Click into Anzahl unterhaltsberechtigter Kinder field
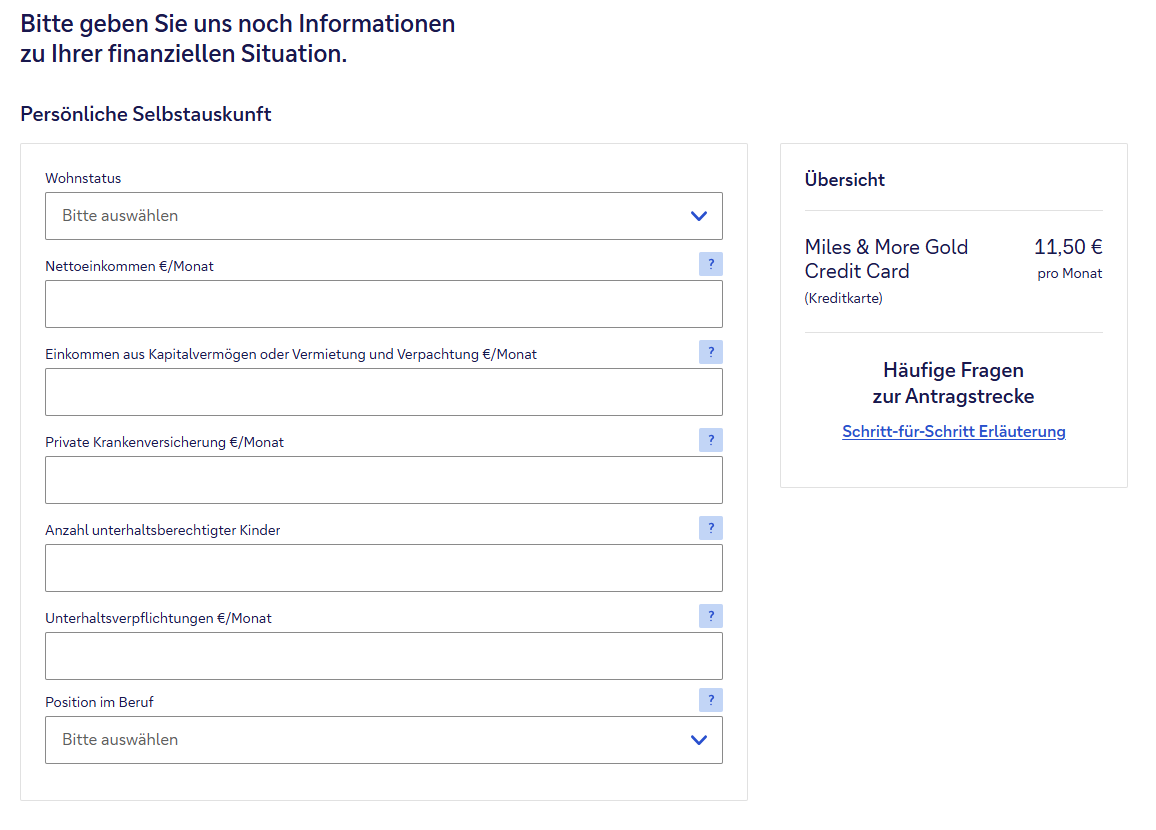Viewport: 1156px width, 830px height. (383, 568)
